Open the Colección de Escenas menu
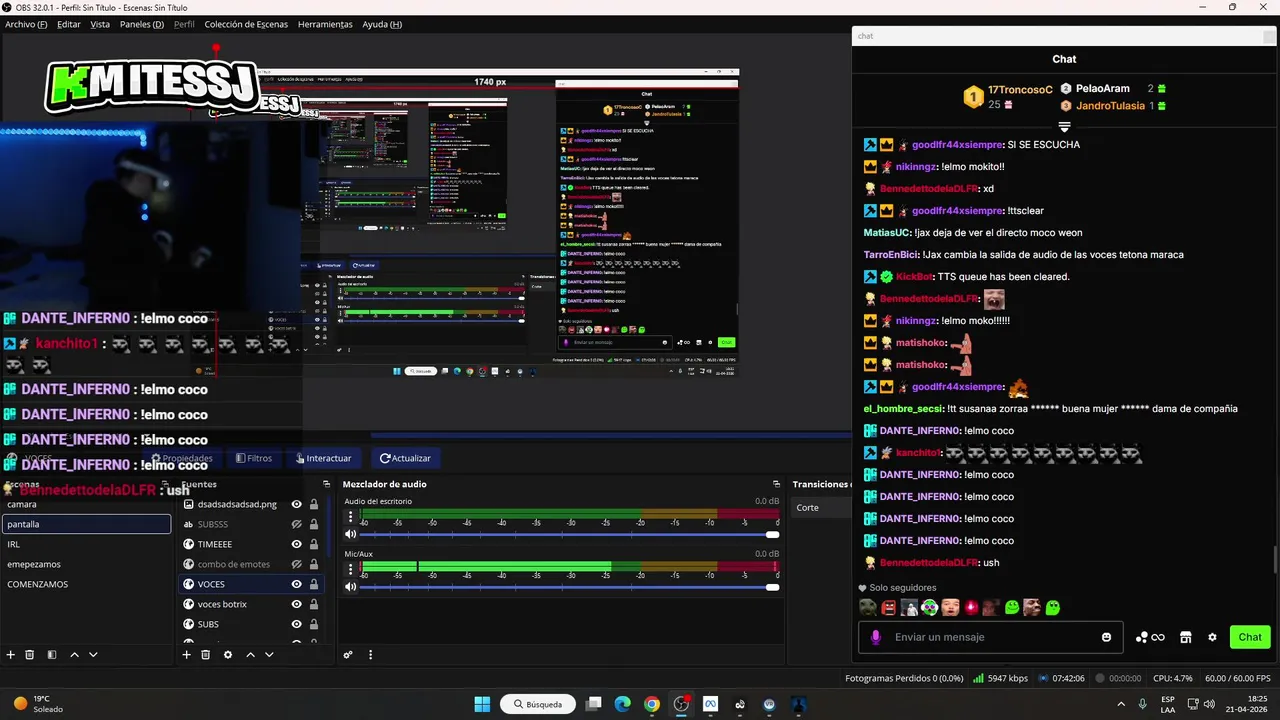Image resolution: width=1280 pixels, height=720 pixels. tap(246, 24)
